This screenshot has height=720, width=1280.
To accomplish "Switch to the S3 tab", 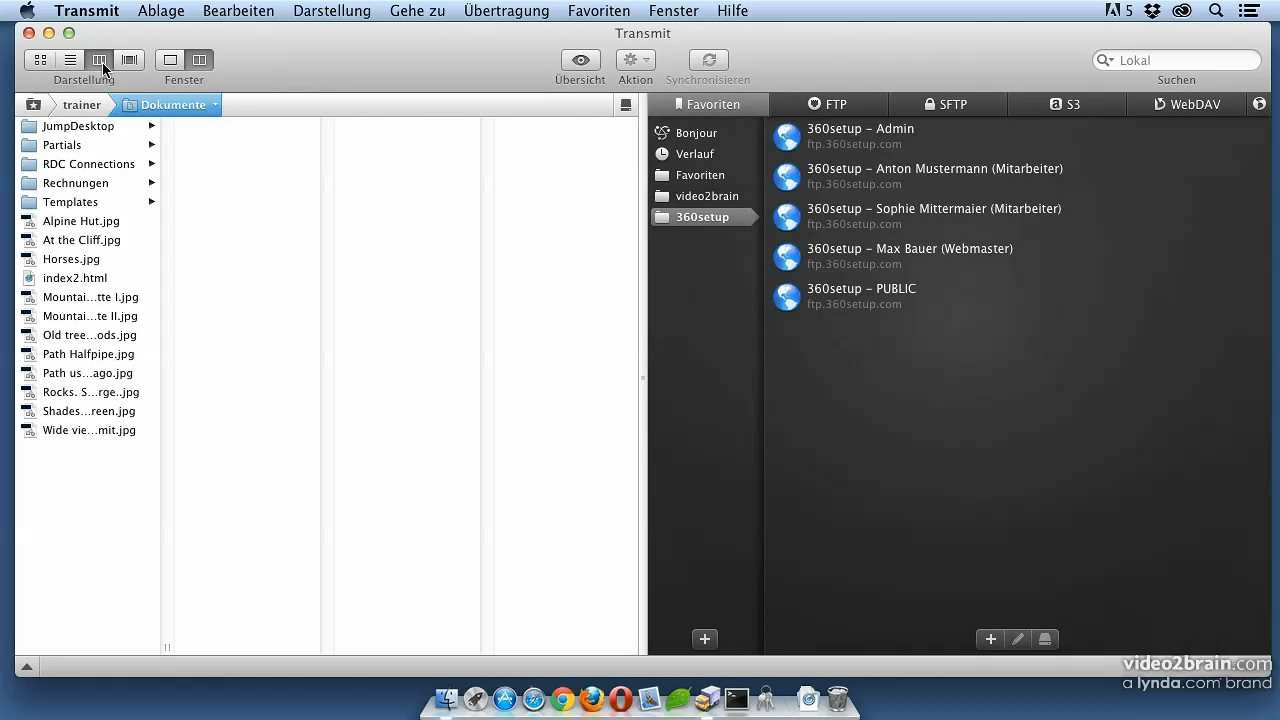I will [x=1066, y=104].
